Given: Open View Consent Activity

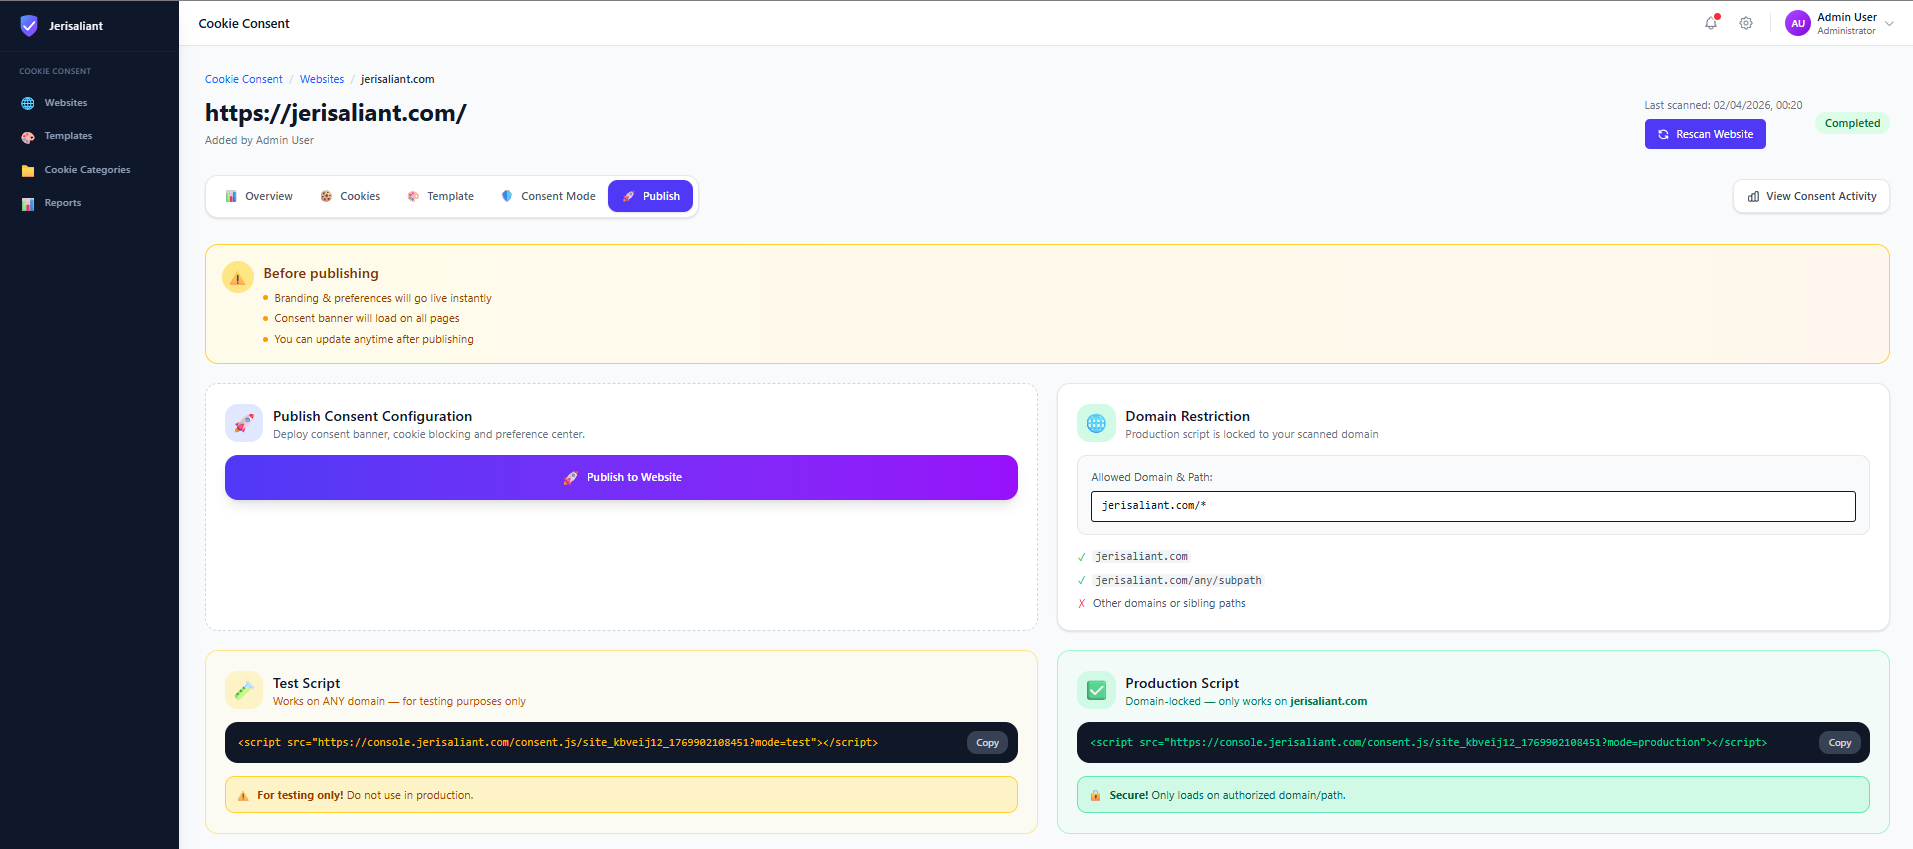Looking at the screenshot, I should [1810, 197].
